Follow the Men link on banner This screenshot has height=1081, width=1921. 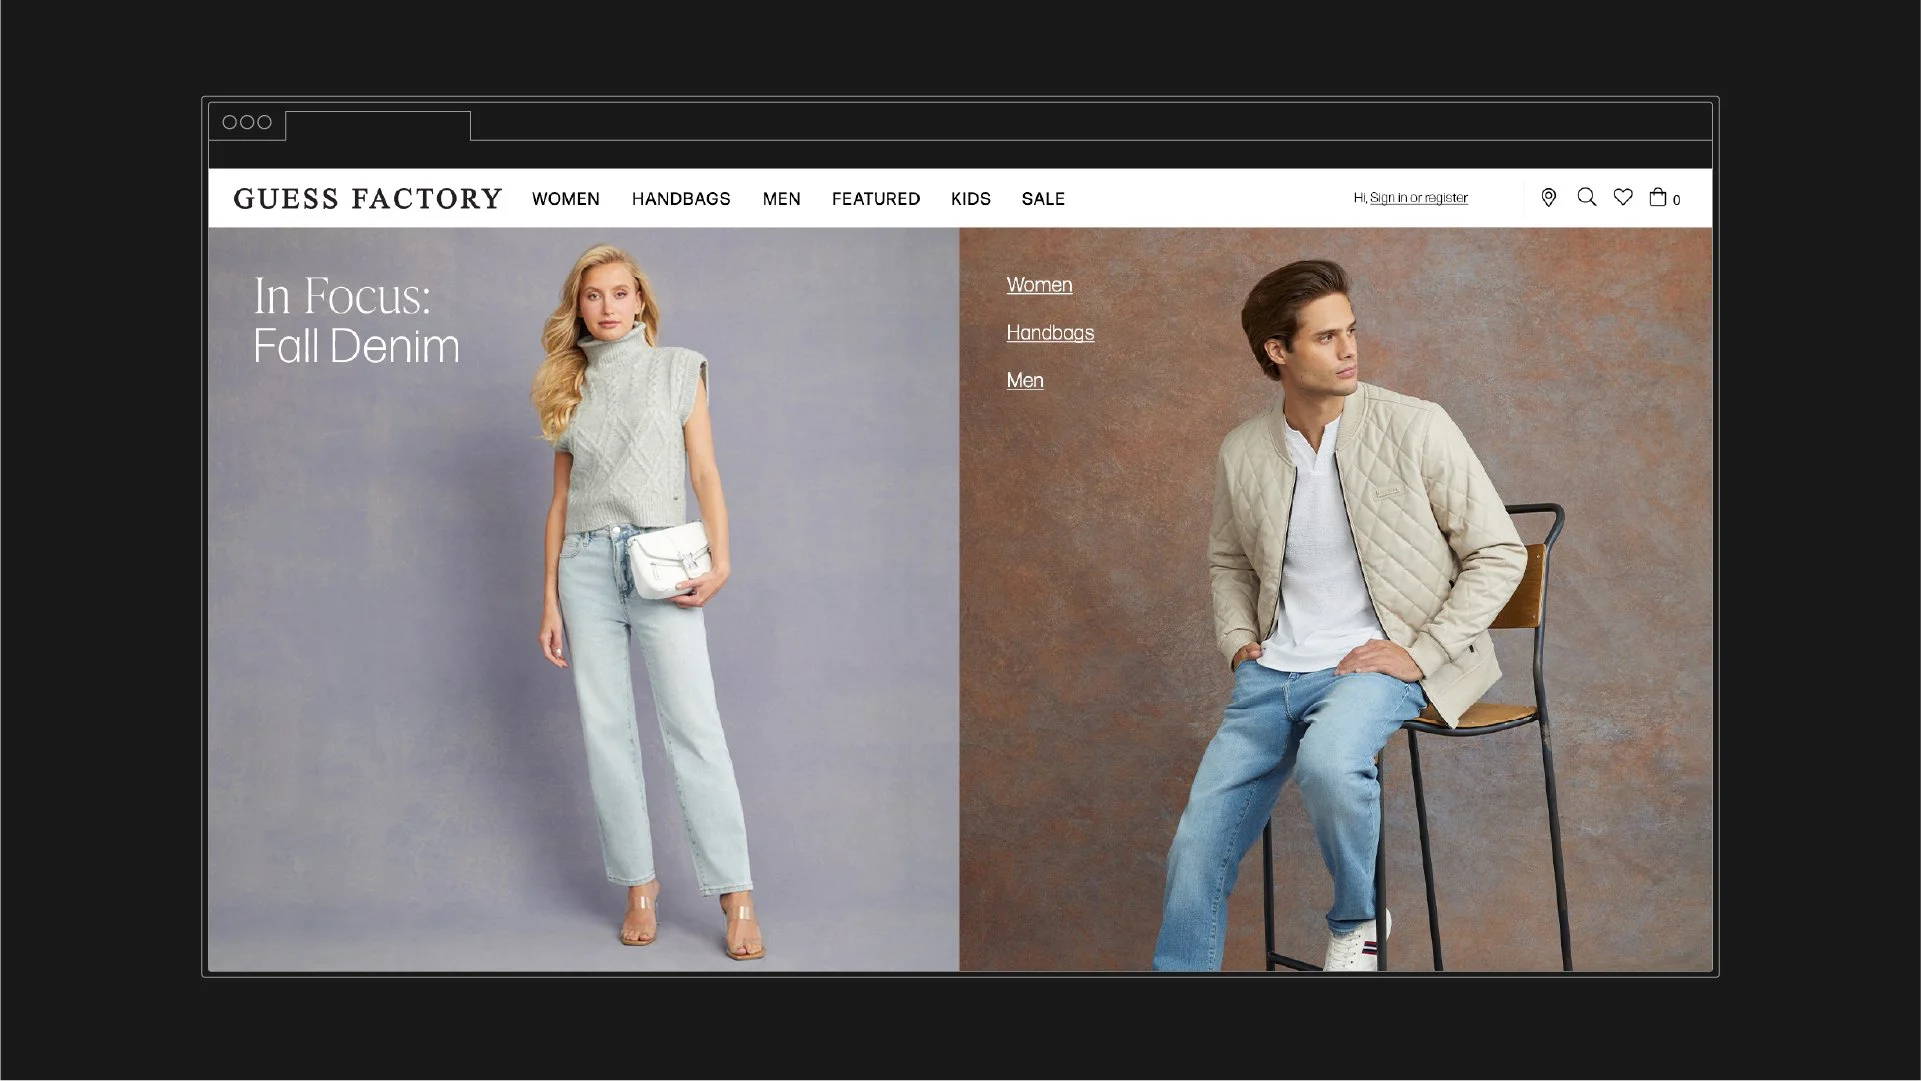[x=1025, y=381]
